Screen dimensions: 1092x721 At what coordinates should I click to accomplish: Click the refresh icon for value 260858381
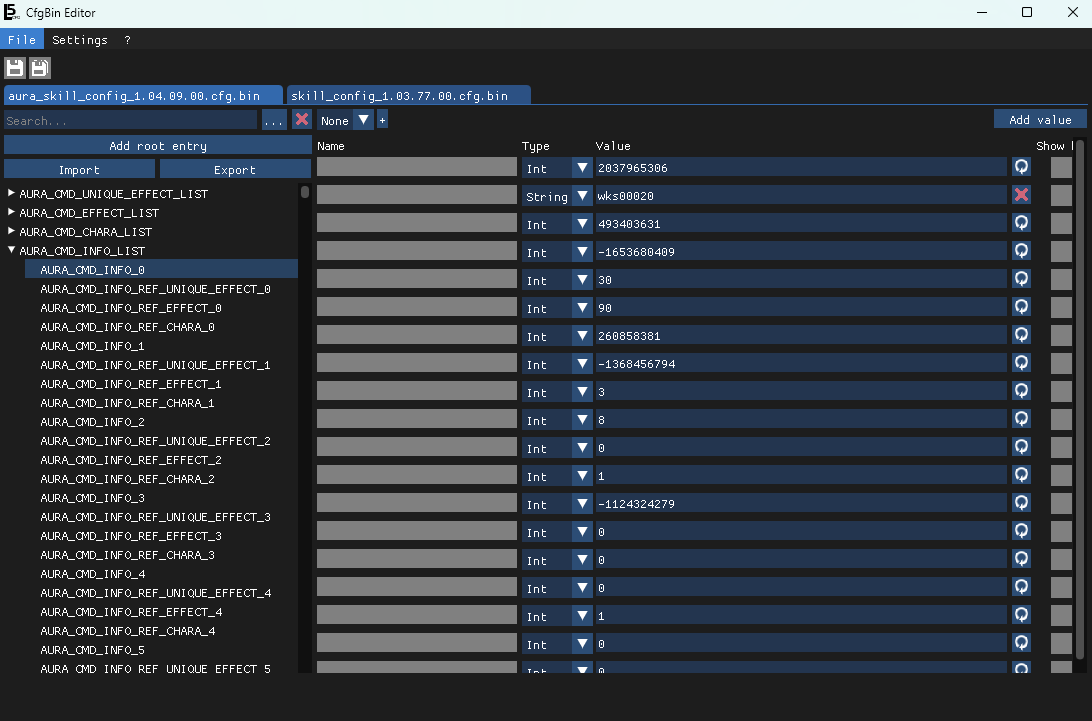tap(1021, 335)
